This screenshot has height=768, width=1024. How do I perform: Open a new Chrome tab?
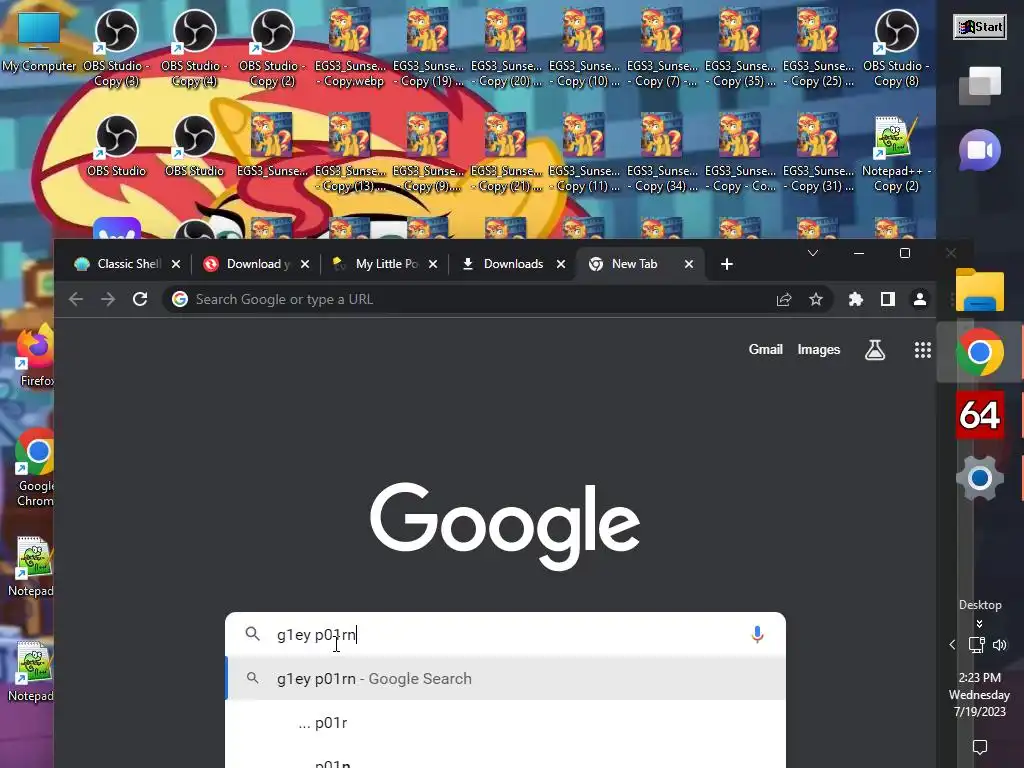click(726, 264)
